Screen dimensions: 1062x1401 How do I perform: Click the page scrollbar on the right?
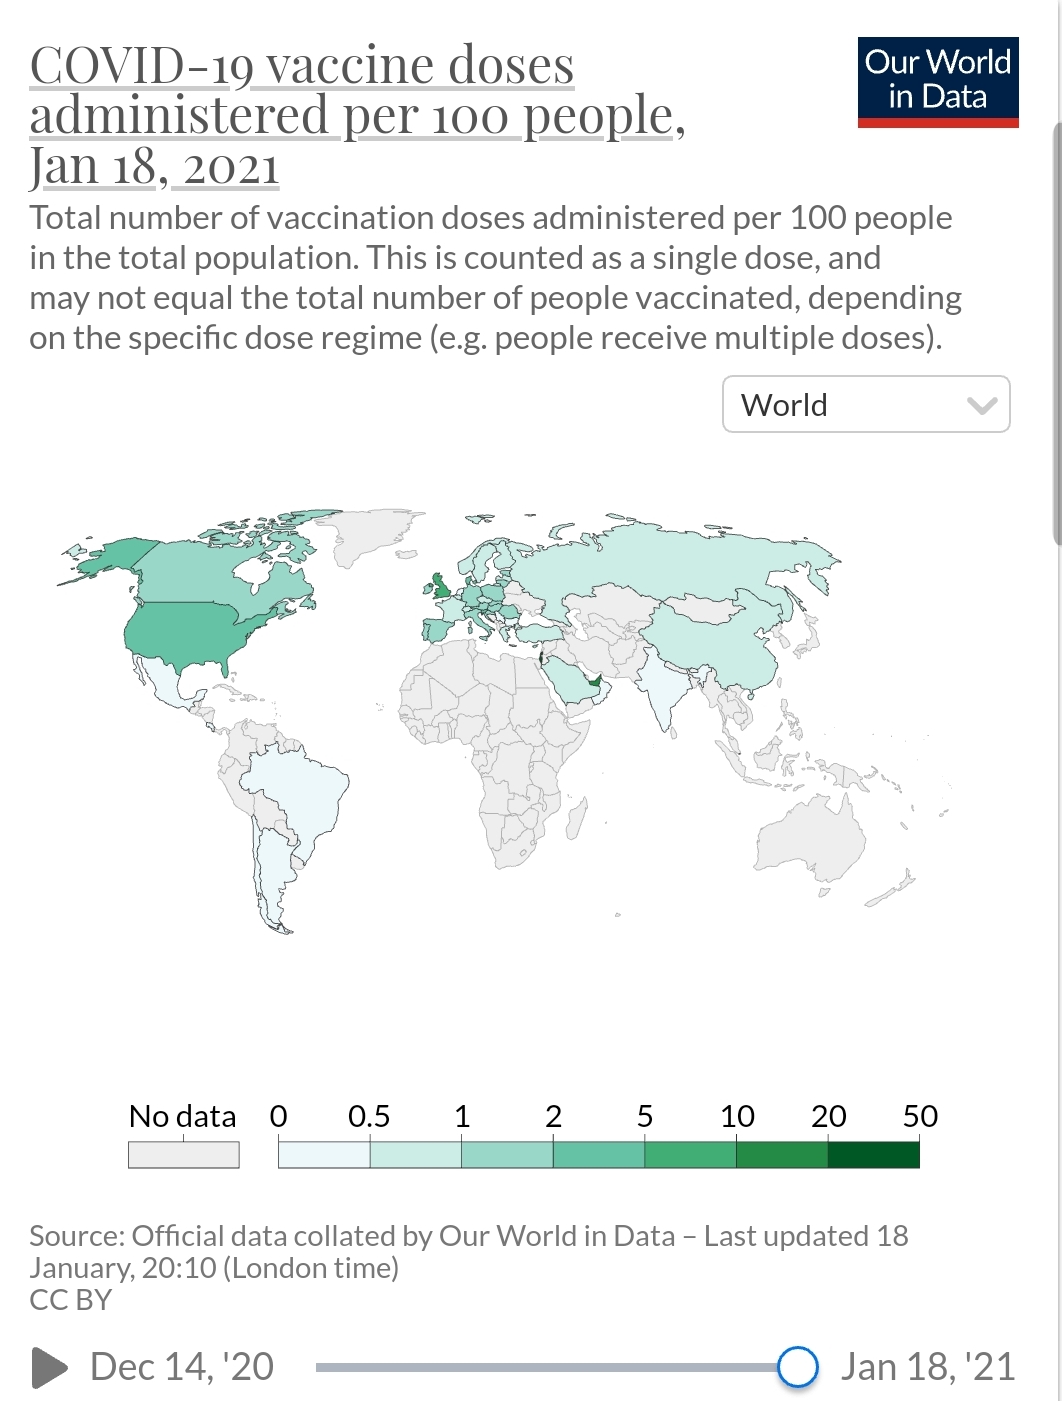(x=1056, y=330)
